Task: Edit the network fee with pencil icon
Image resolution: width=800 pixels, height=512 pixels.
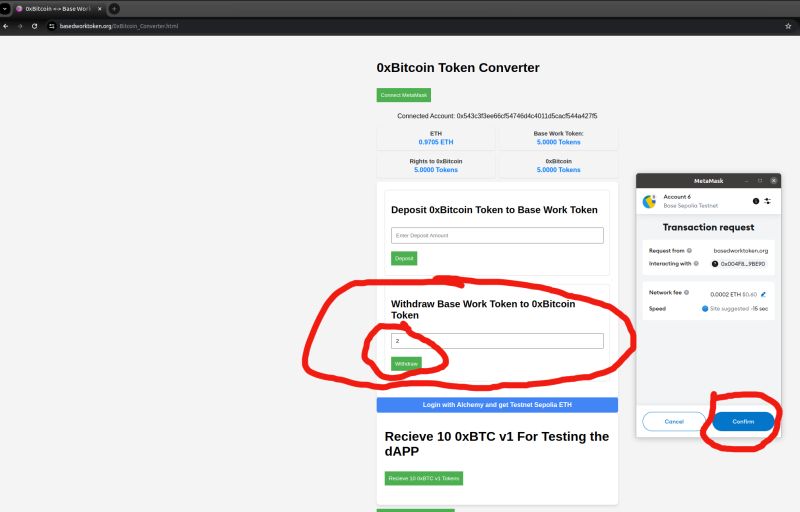Action: (763, 294)
